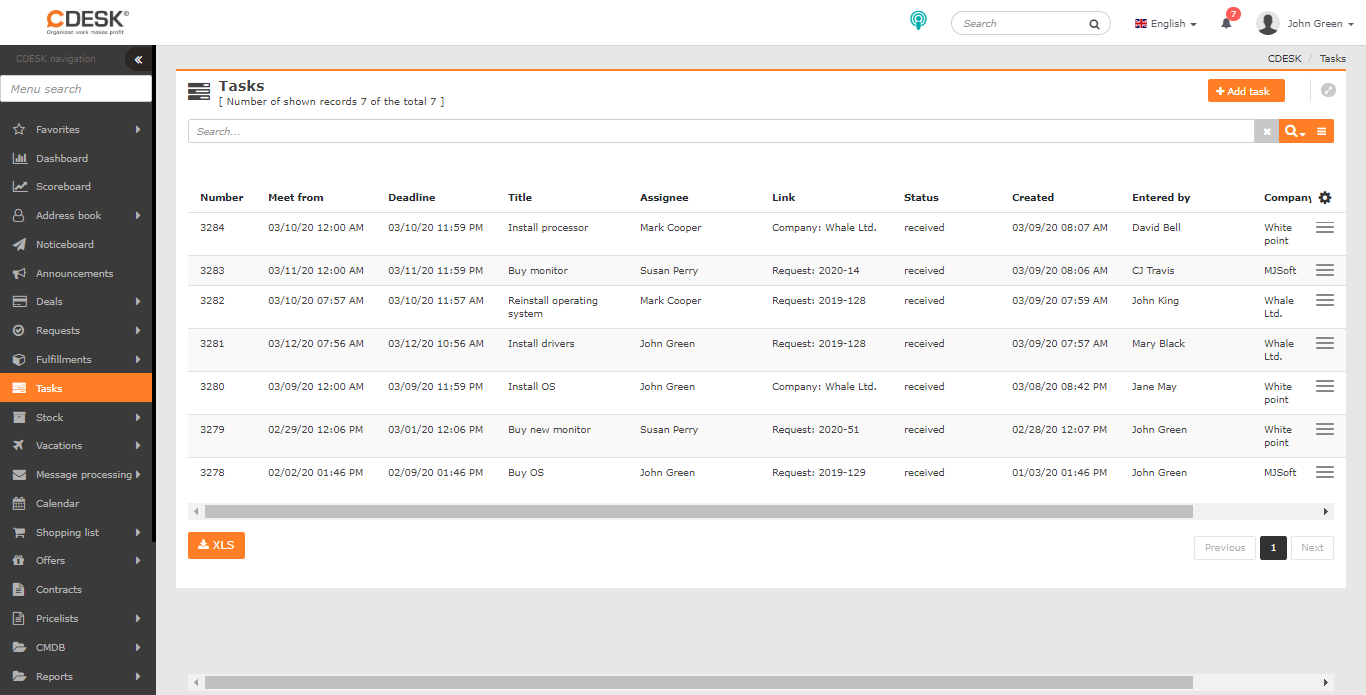This screenshot has height=695, width=1366.
Task: Click the Dashboard chart icon
Action: click(19, 158)
